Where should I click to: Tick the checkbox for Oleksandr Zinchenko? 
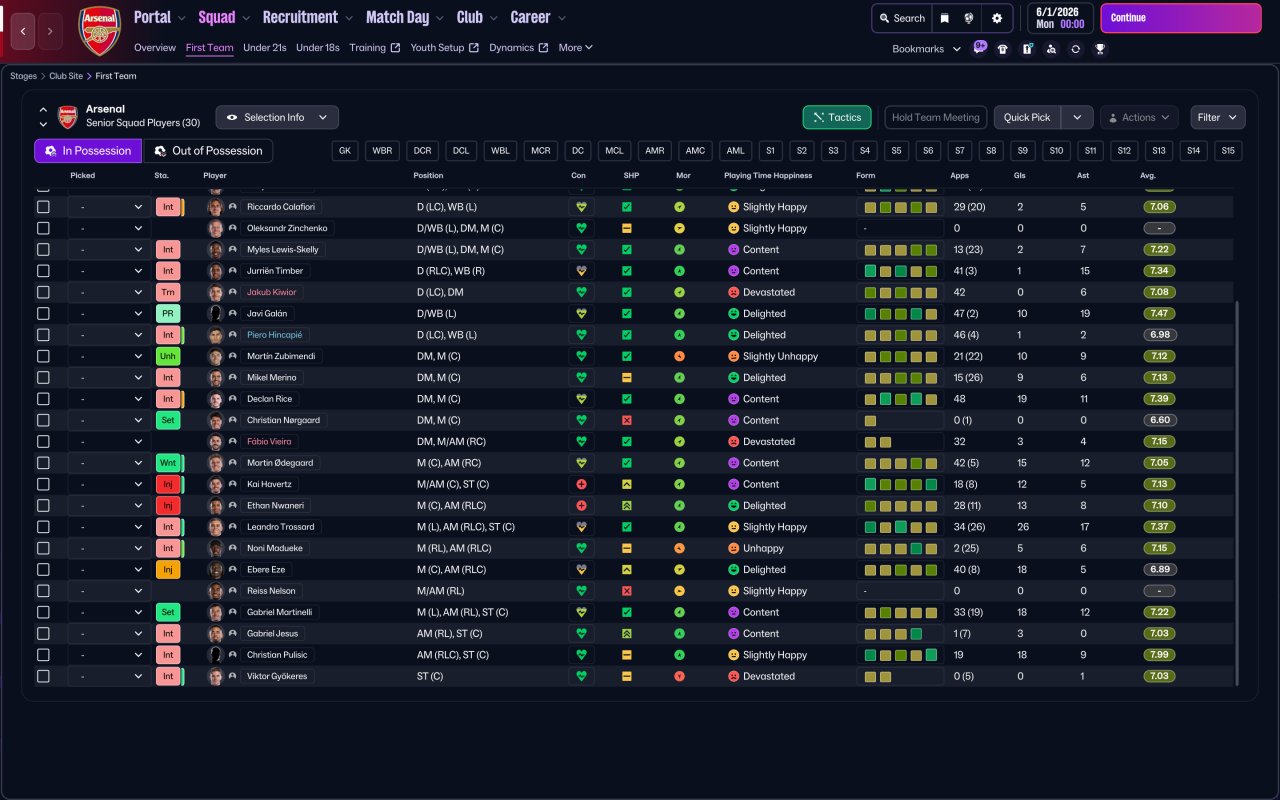tap(43, 228)
